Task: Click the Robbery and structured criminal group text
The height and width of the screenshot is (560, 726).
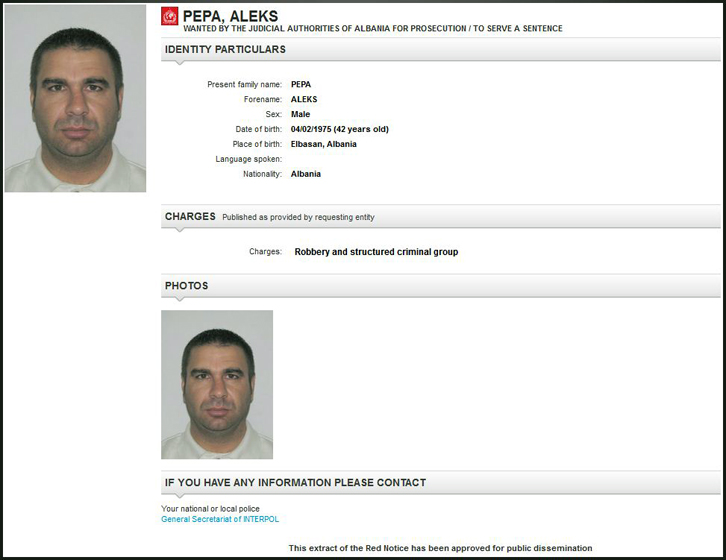Action: (x=376, y=252)
